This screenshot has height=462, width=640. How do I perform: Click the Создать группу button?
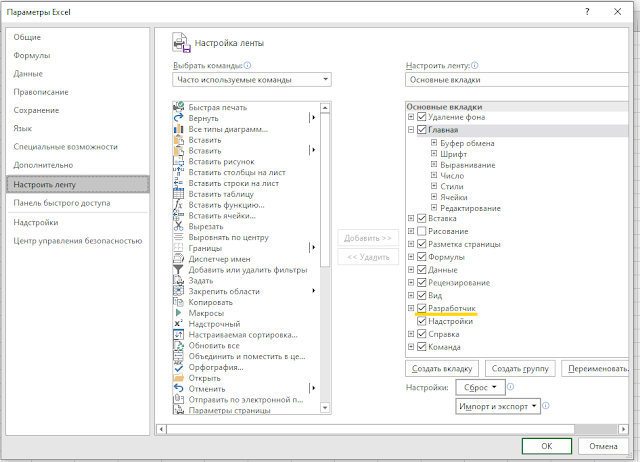520,369
